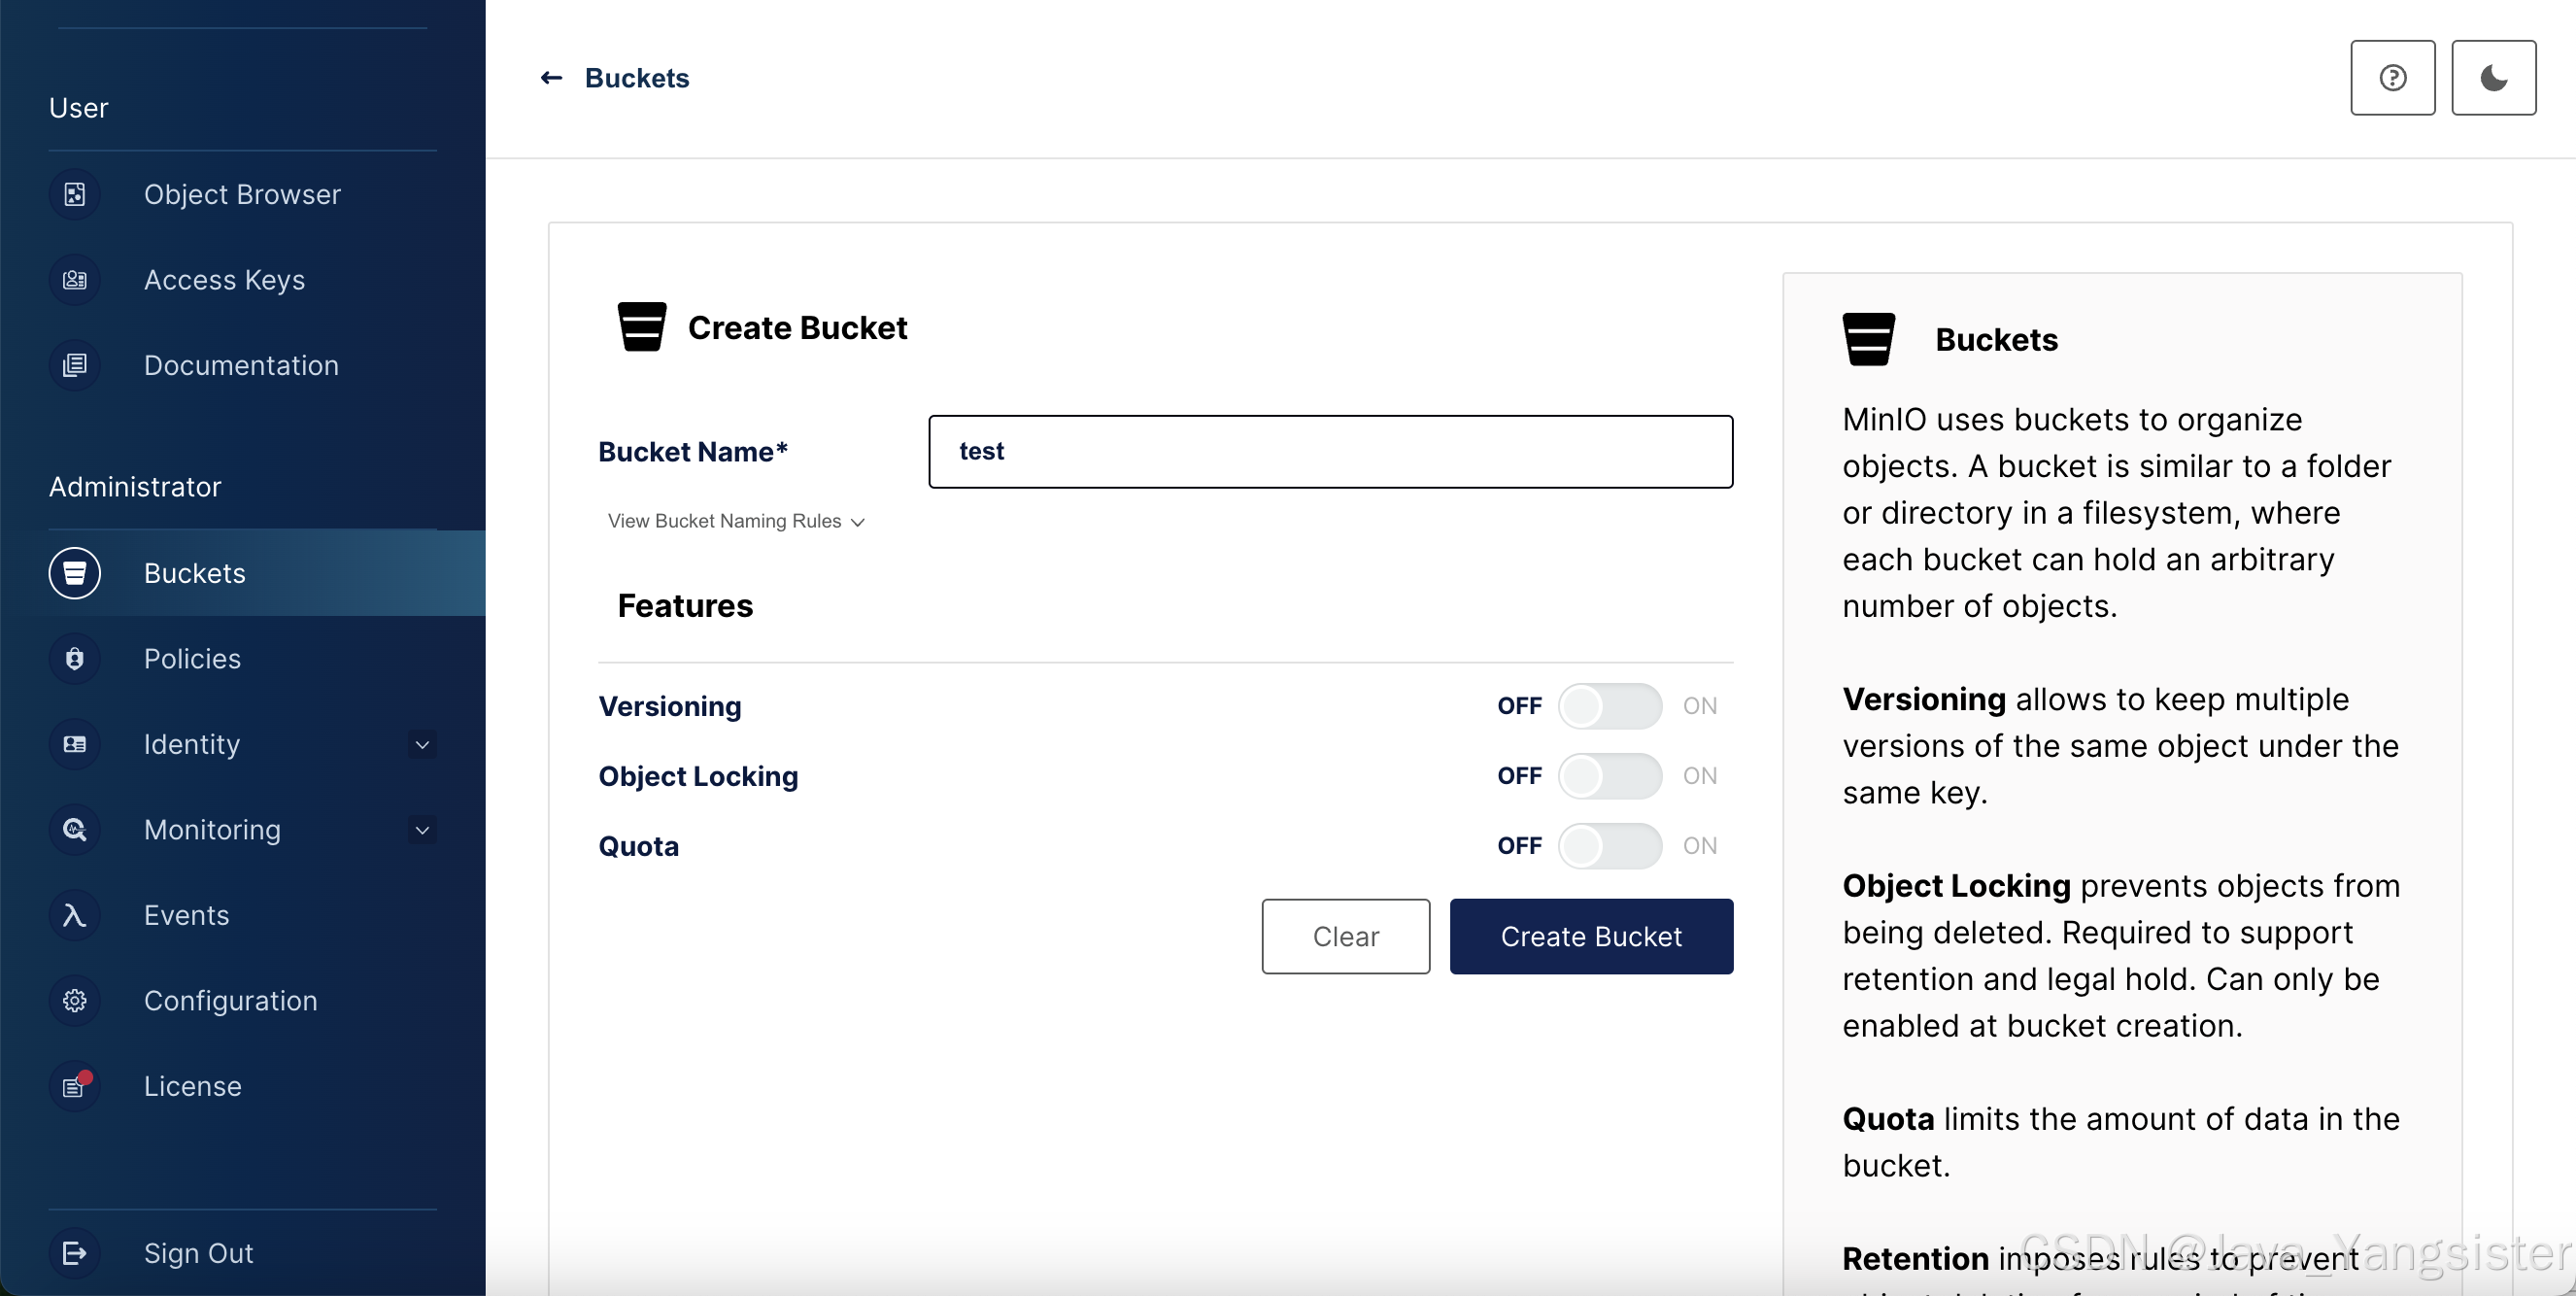The height and width of the screenshot is (1296, 2576).
Task: Expand View Bucket Naming Rules
Action: click(736, 521)
